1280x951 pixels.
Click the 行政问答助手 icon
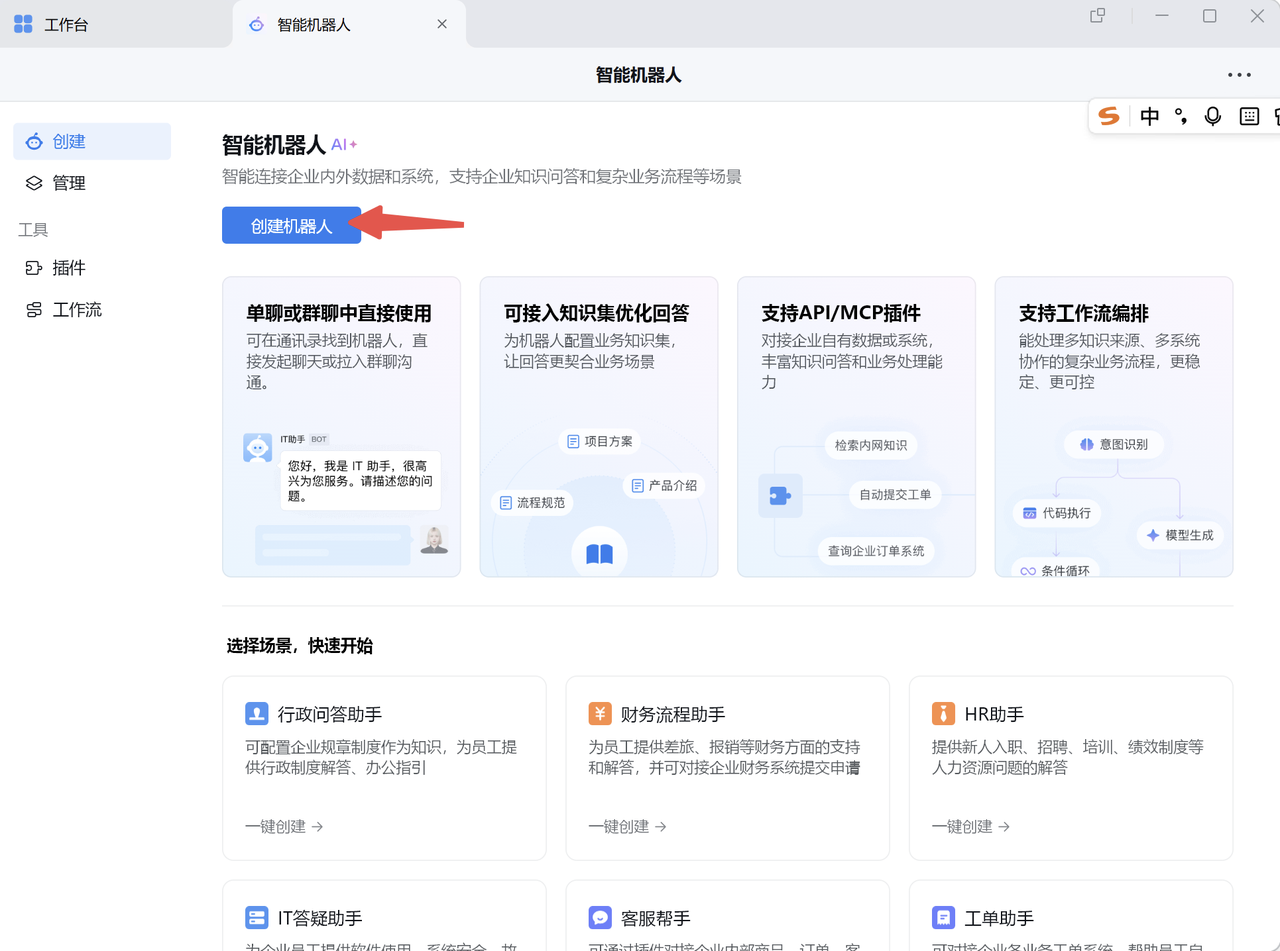pyautogui.click(x=257, y=714)
